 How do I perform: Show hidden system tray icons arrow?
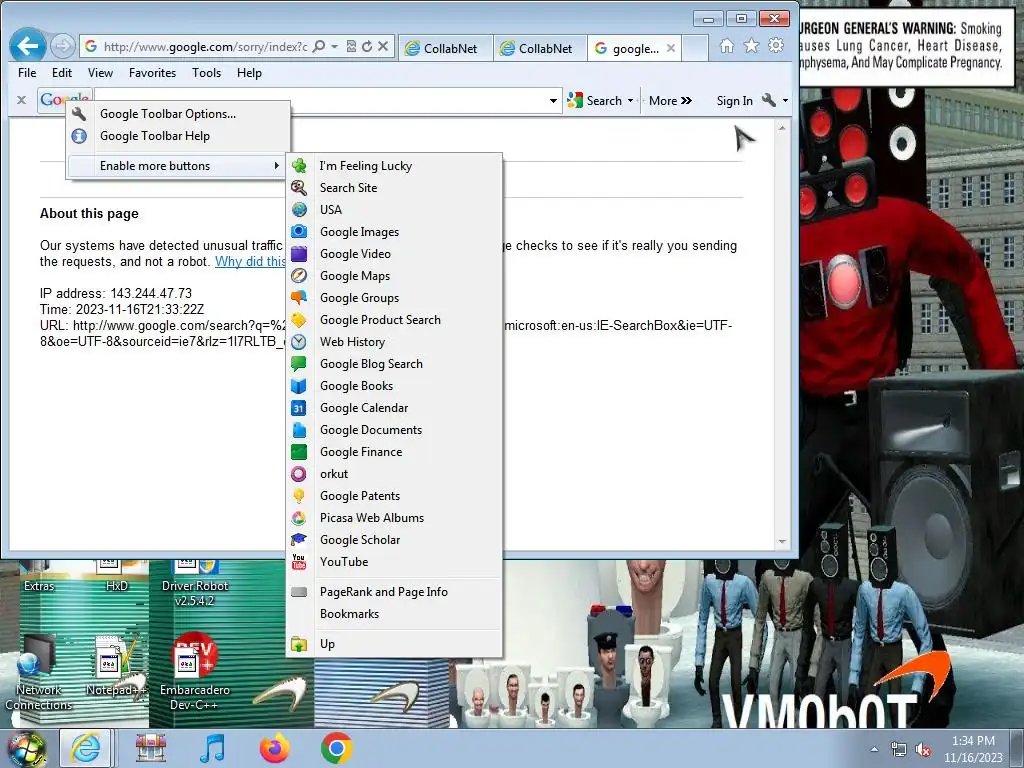click(874, 749)
